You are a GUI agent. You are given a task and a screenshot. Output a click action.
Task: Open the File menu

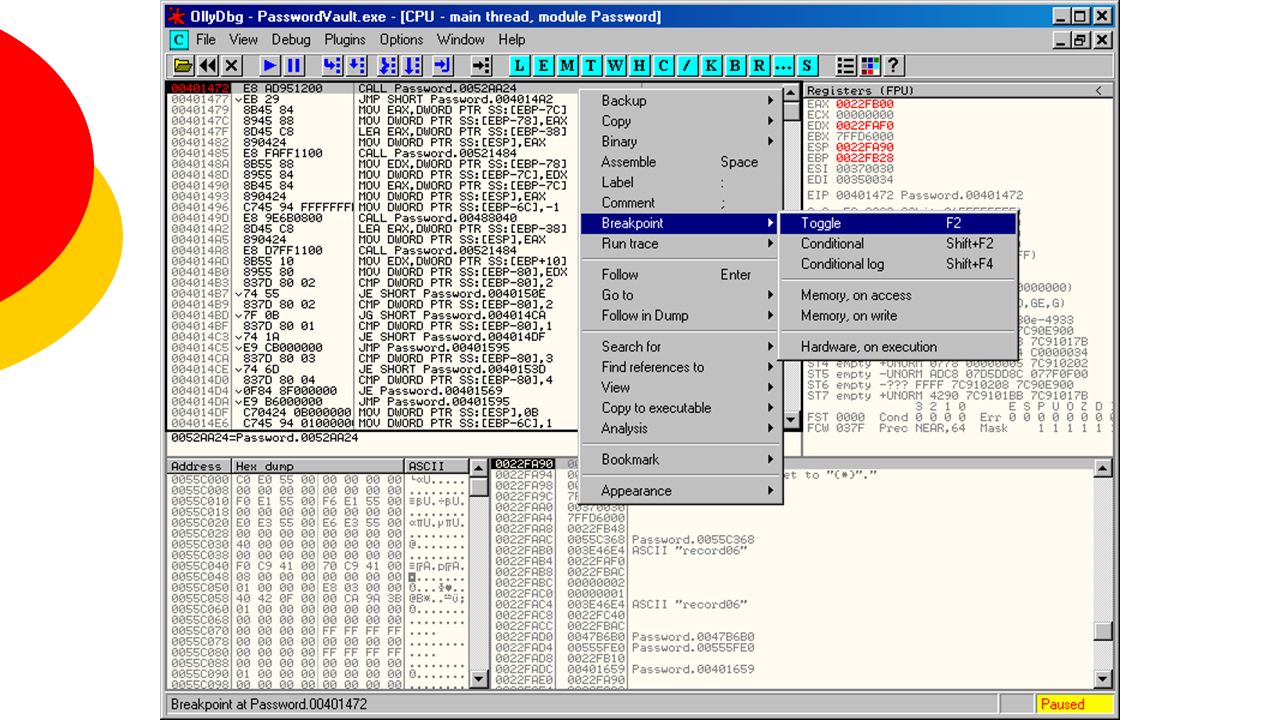point(206,40)
